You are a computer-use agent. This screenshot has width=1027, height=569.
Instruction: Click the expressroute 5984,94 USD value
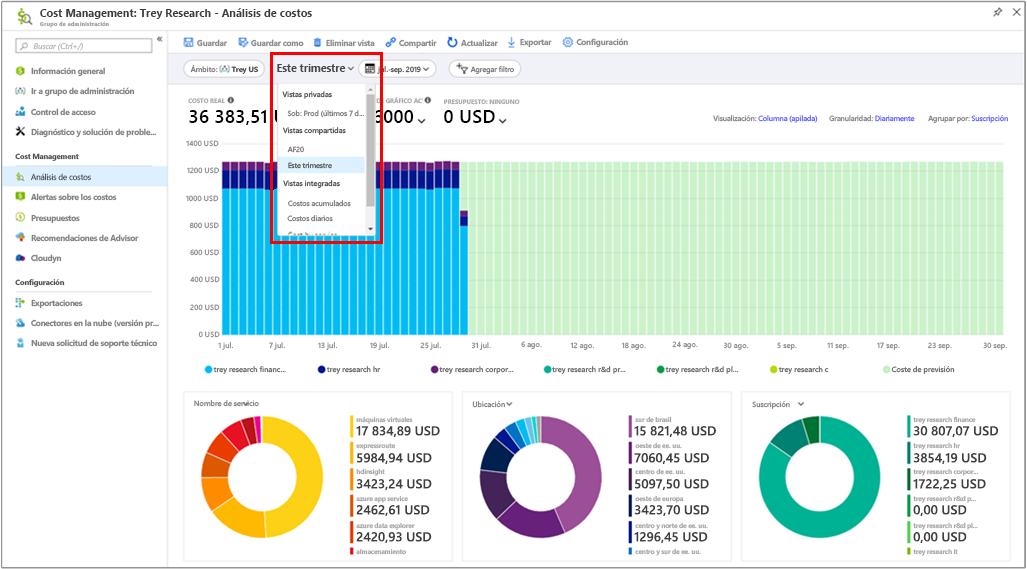point(394,458)
